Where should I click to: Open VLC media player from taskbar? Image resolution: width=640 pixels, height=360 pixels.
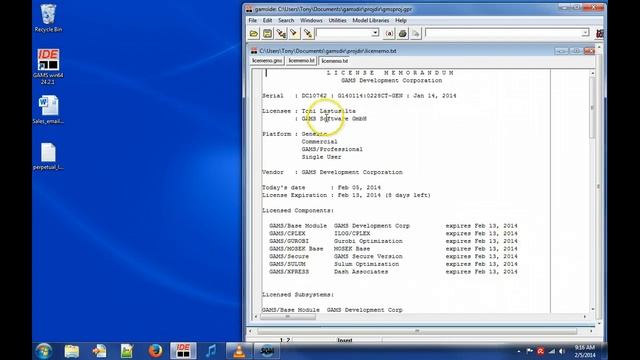coord(239,351)
